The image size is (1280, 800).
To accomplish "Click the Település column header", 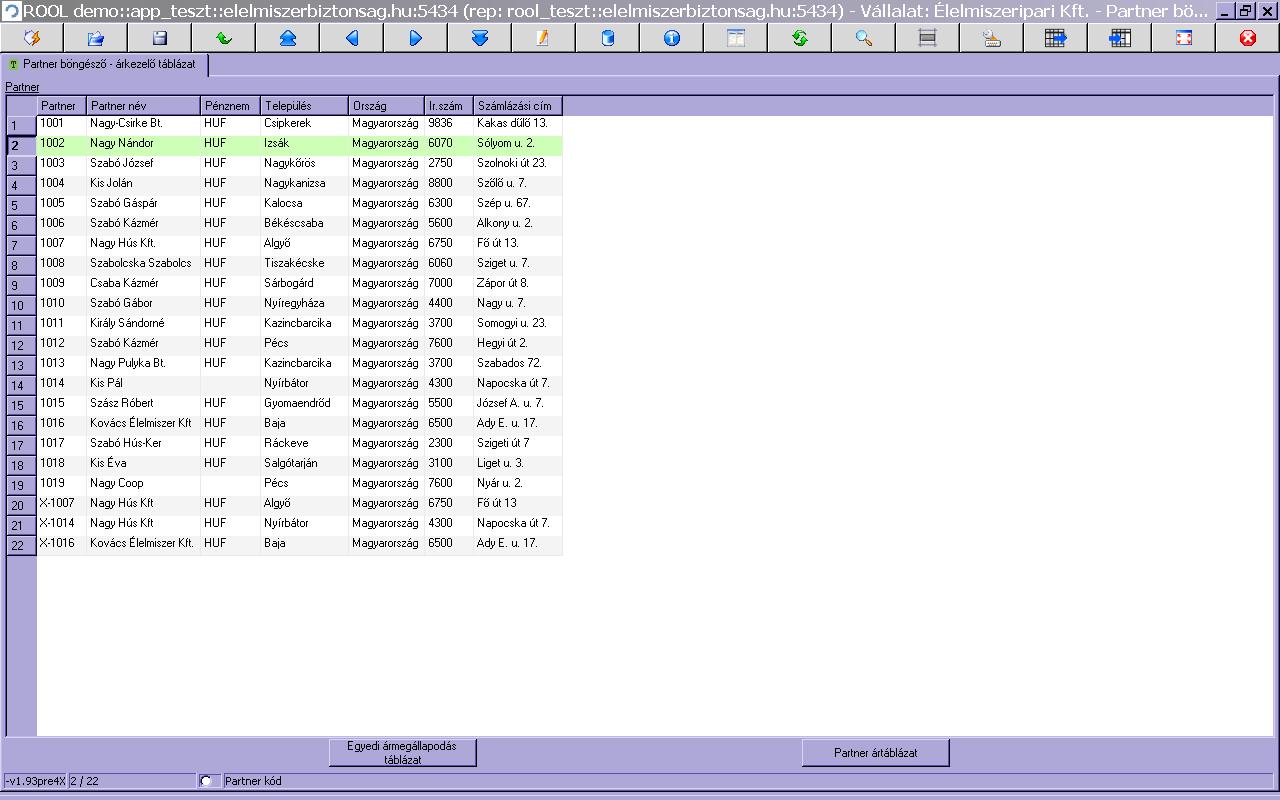I will click(304, 106).
